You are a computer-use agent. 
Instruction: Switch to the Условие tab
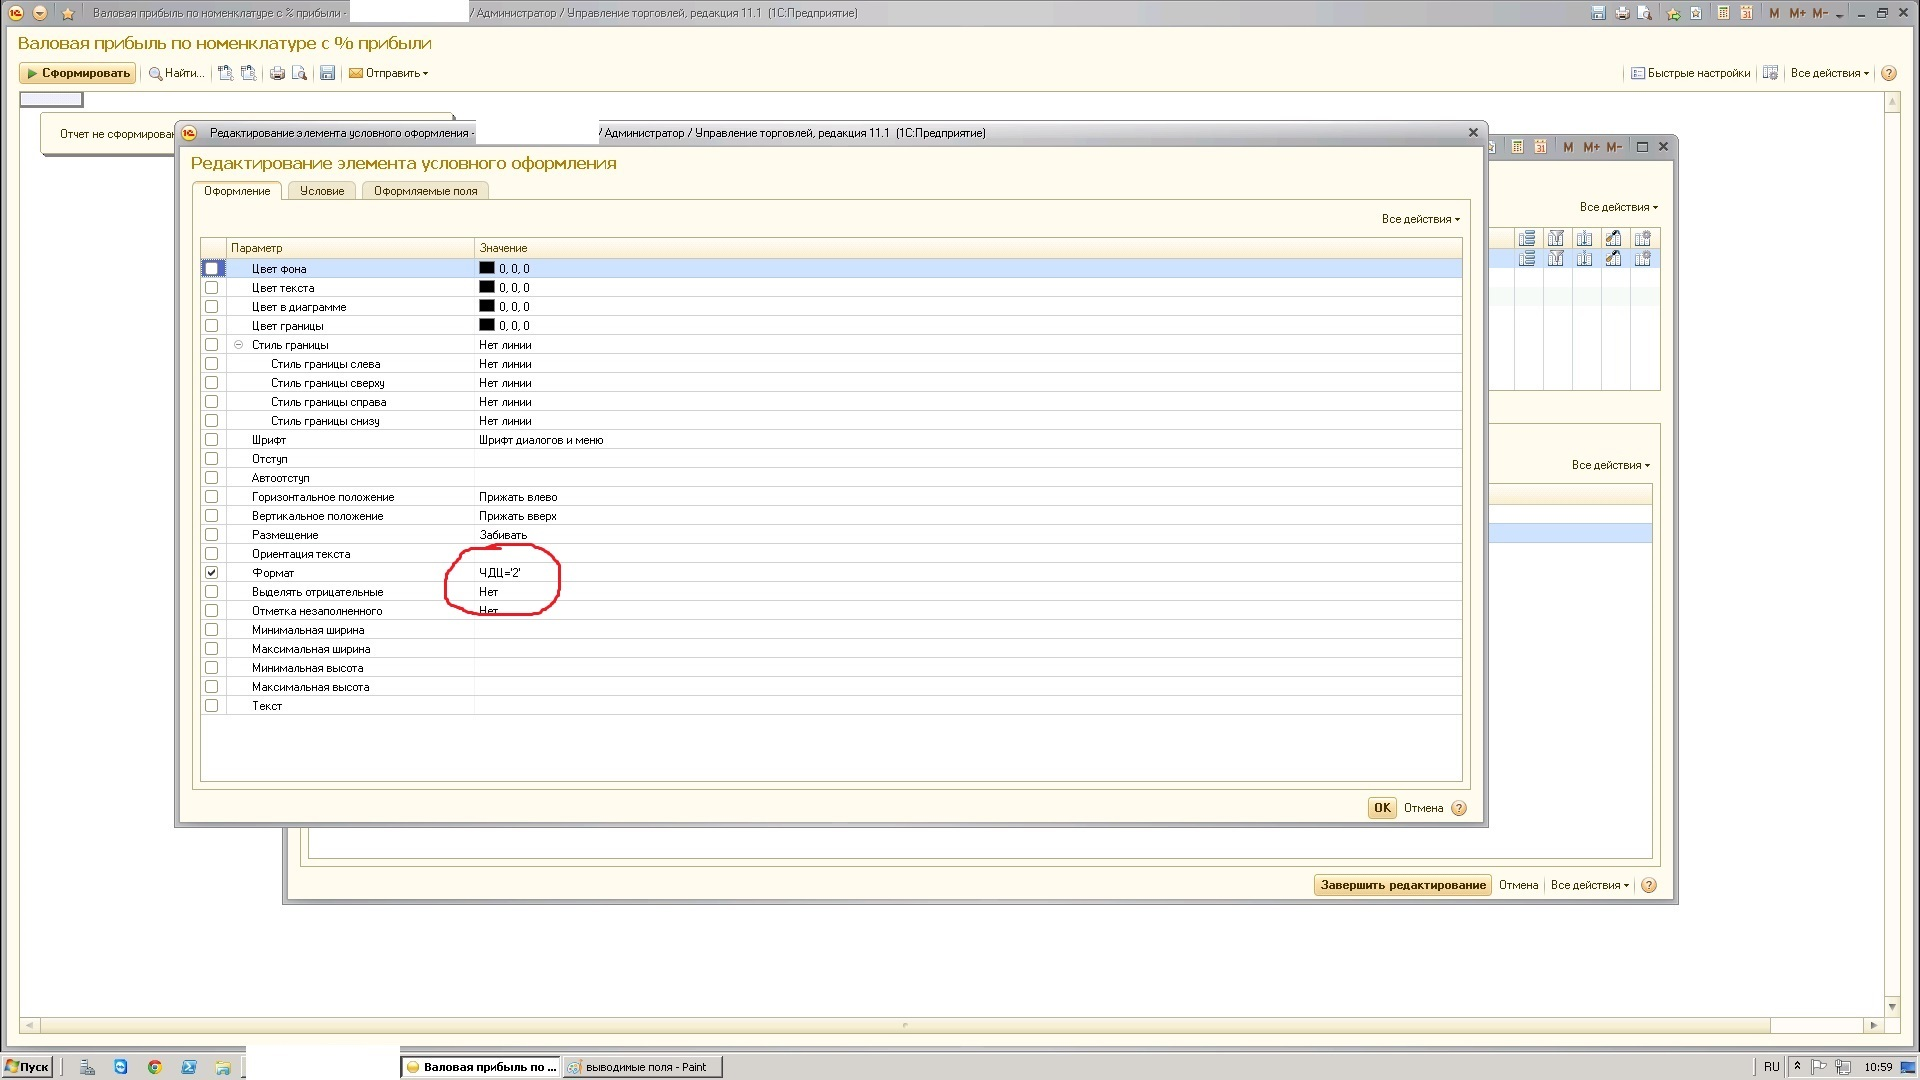tap(321, 191)
